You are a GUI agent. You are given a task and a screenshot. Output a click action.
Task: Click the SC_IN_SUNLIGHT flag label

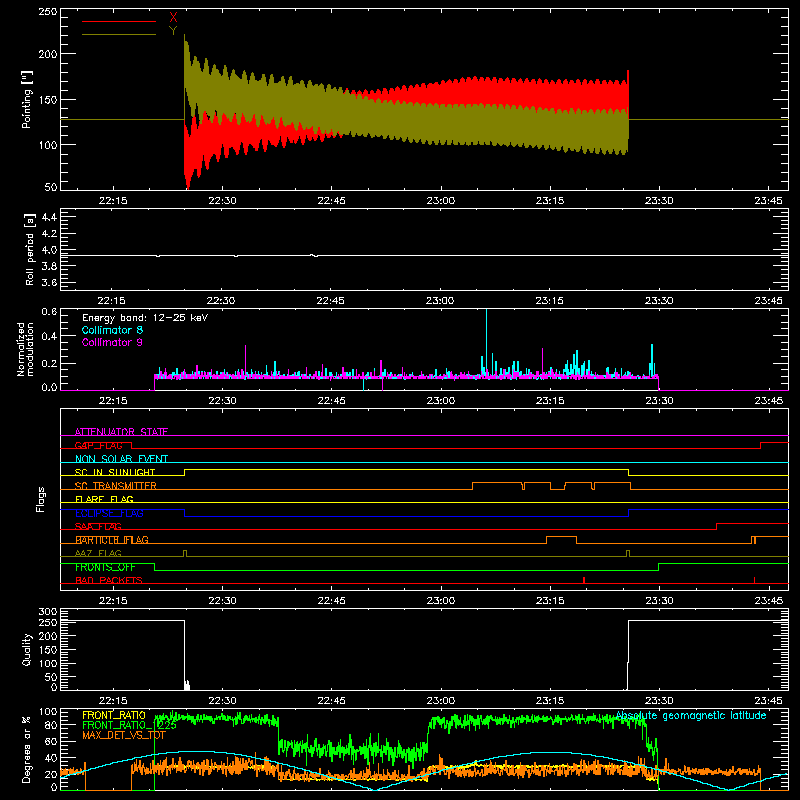point(115,472)
